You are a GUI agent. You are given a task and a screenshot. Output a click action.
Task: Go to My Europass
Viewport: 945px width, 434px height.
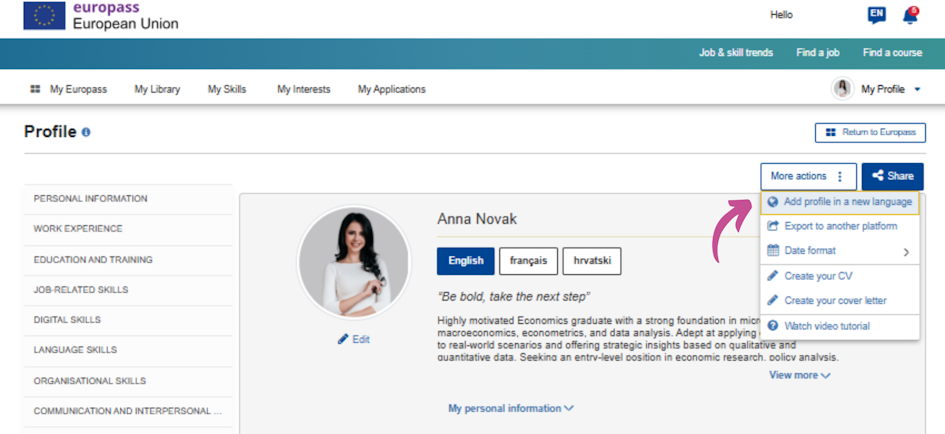point(78,89)
